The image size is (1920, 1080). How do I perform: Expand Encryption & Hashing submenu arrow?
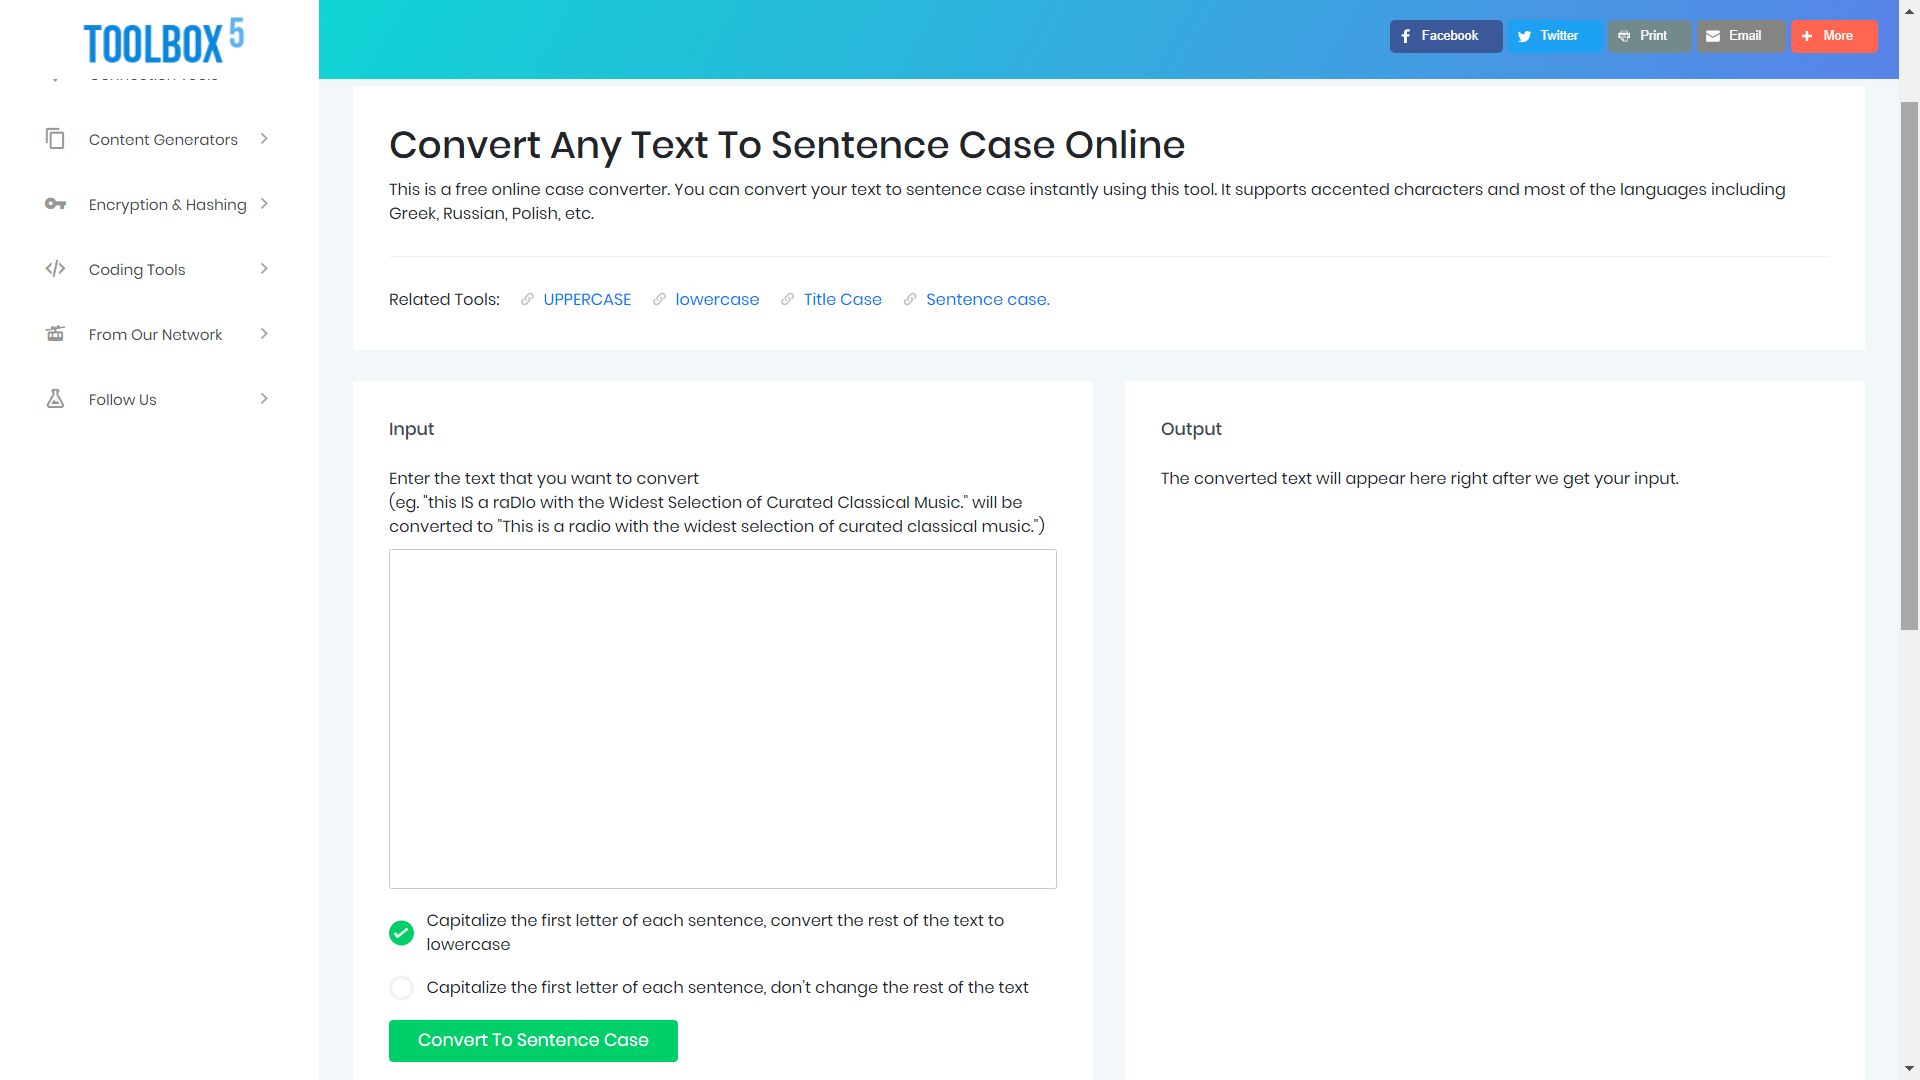coord(264,204)
